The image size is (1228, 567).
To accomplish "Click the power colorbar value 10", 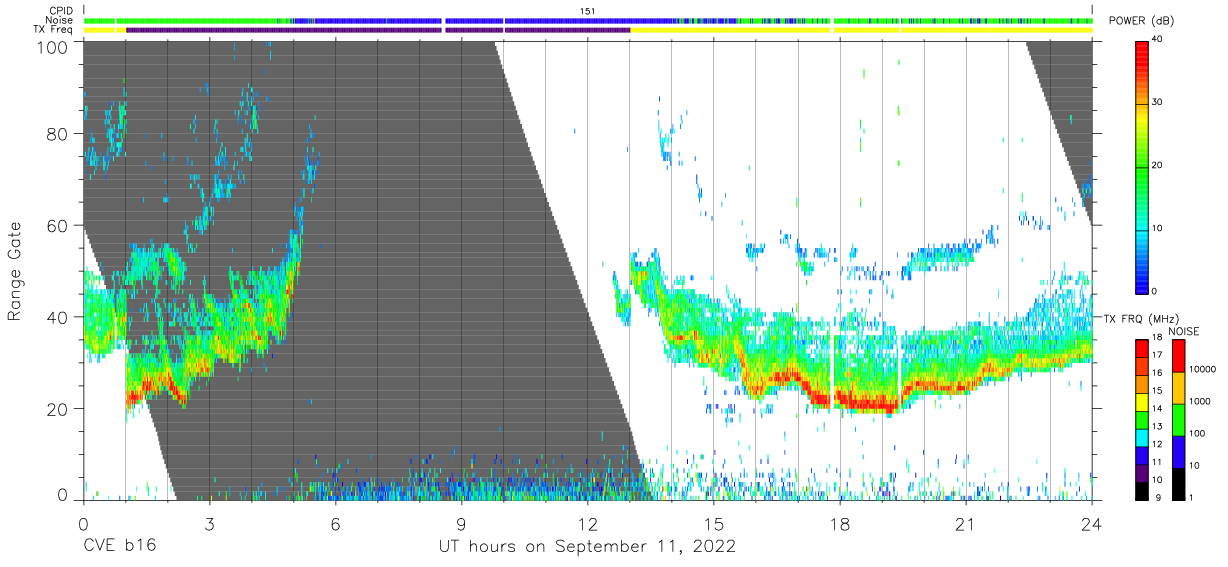I will coord(1156,228).
